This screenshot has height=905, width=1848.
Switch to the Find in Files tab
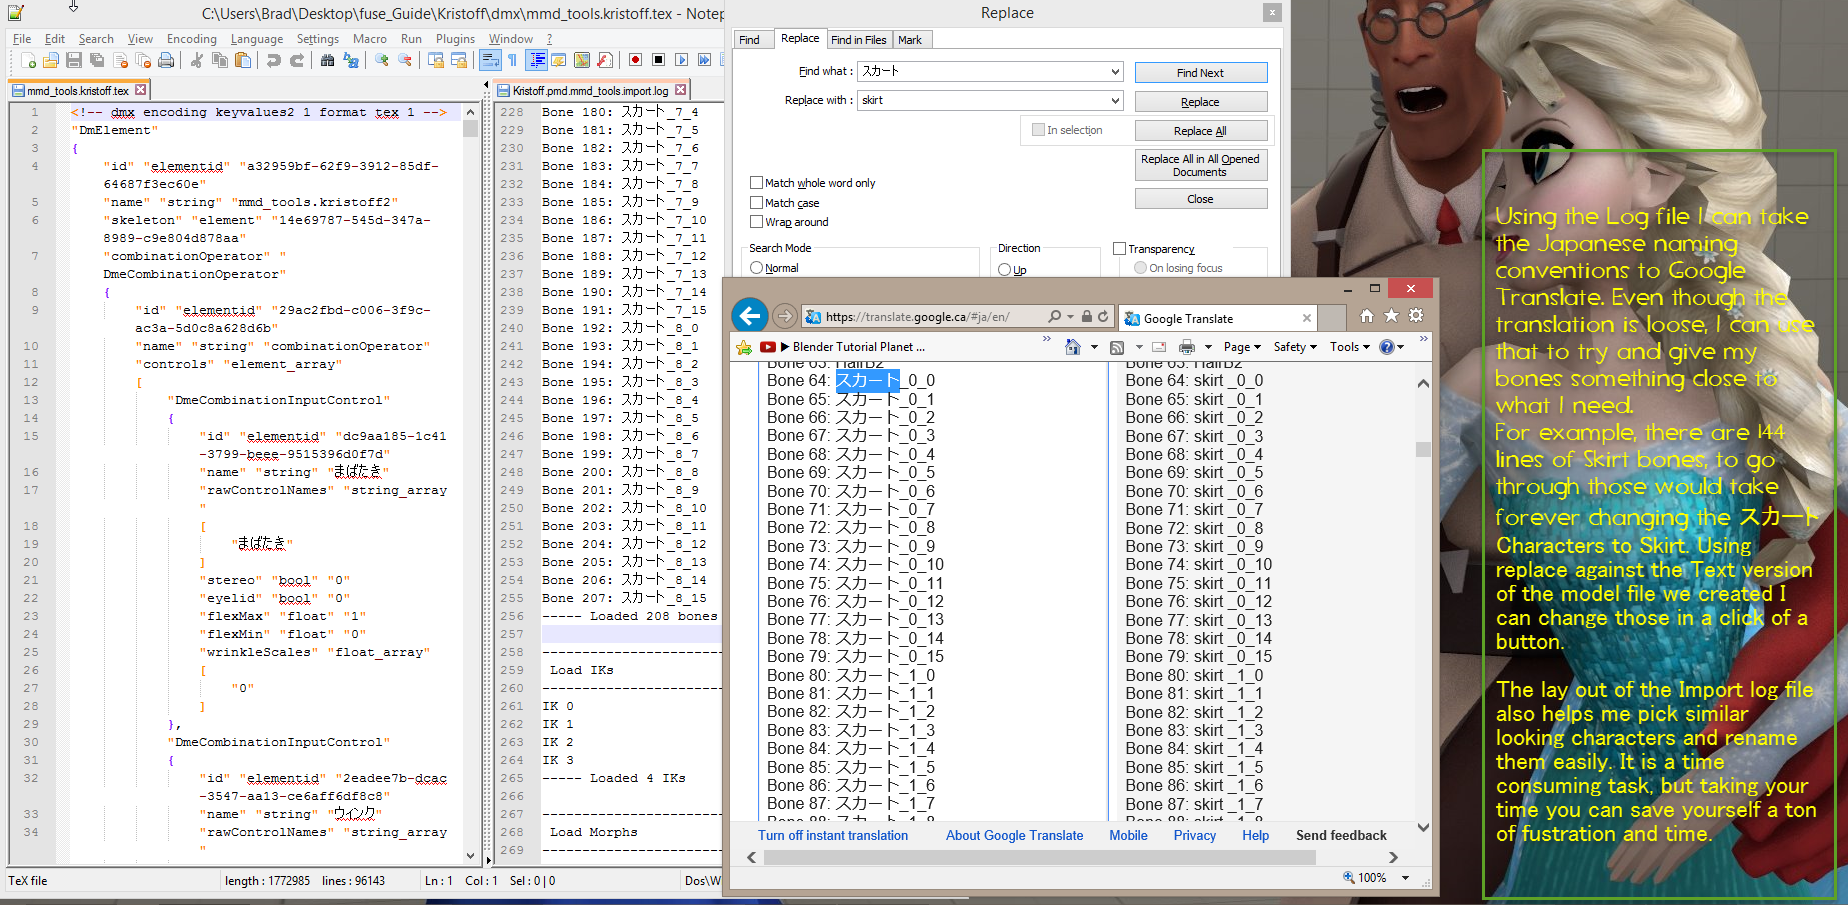(858, 40)
